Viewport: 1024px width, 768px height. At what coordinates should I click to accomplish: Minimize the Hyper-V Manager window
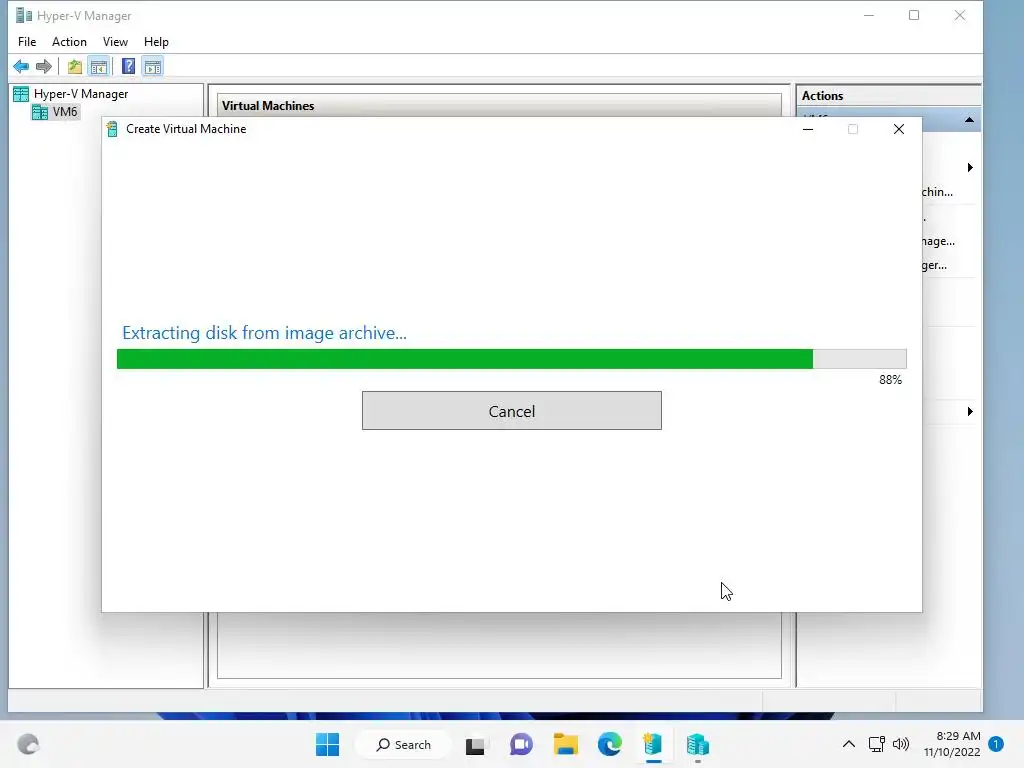(x=869, y=15)
